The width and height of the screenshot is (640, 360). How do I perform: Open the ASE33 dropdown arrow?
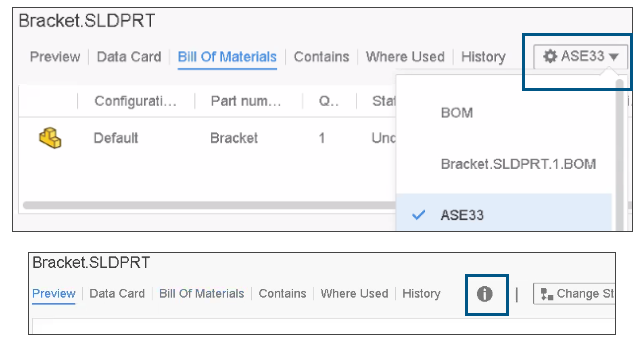(x=613, y=57)
